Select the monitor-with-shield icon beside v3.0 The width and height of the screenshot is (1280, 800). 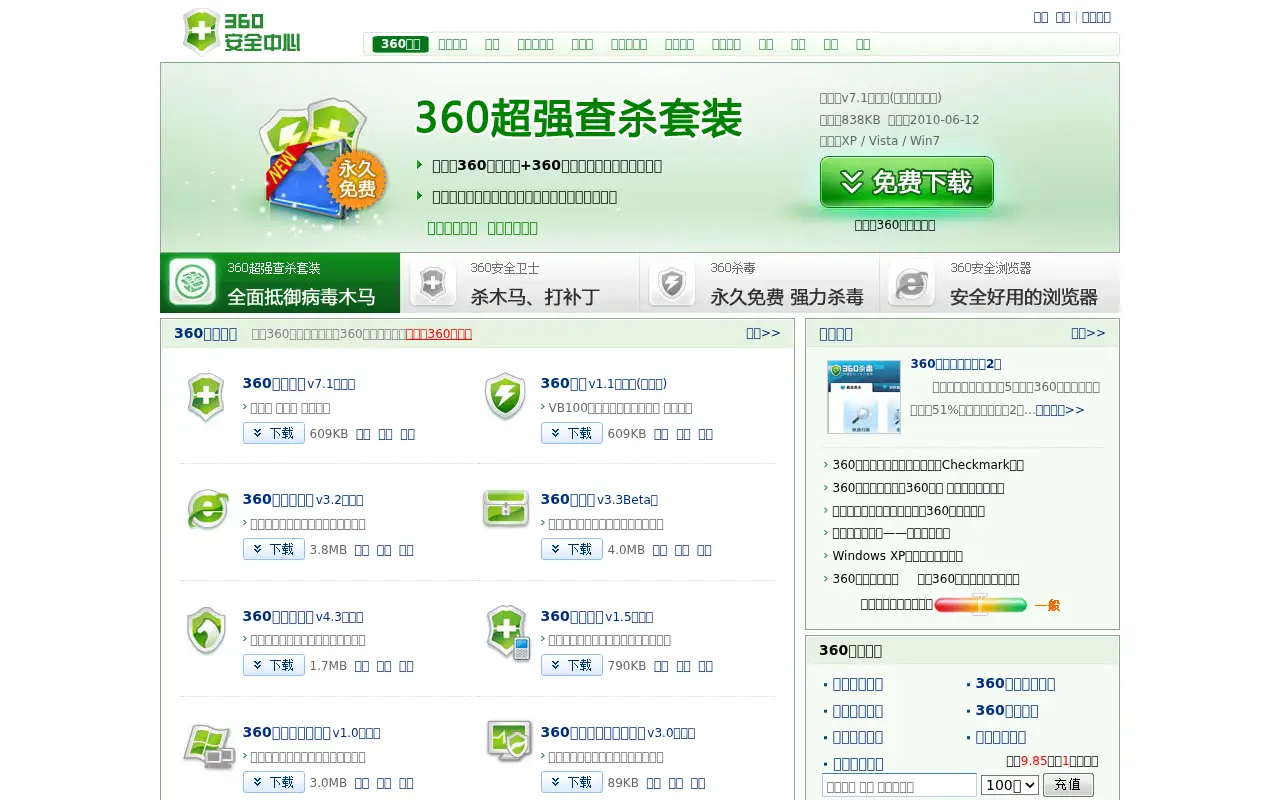click(x=508, y=742)
